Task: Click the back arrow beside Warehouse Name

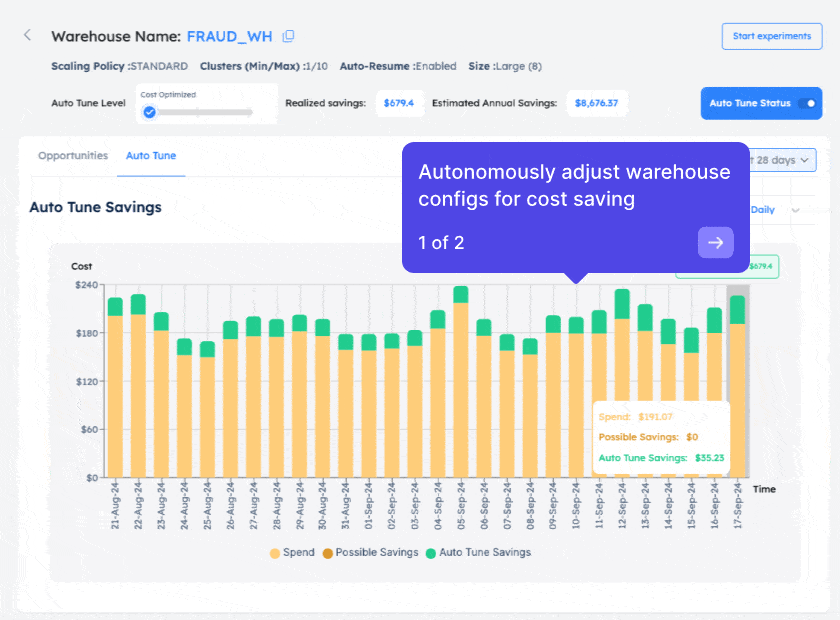Action: [26, 33]
